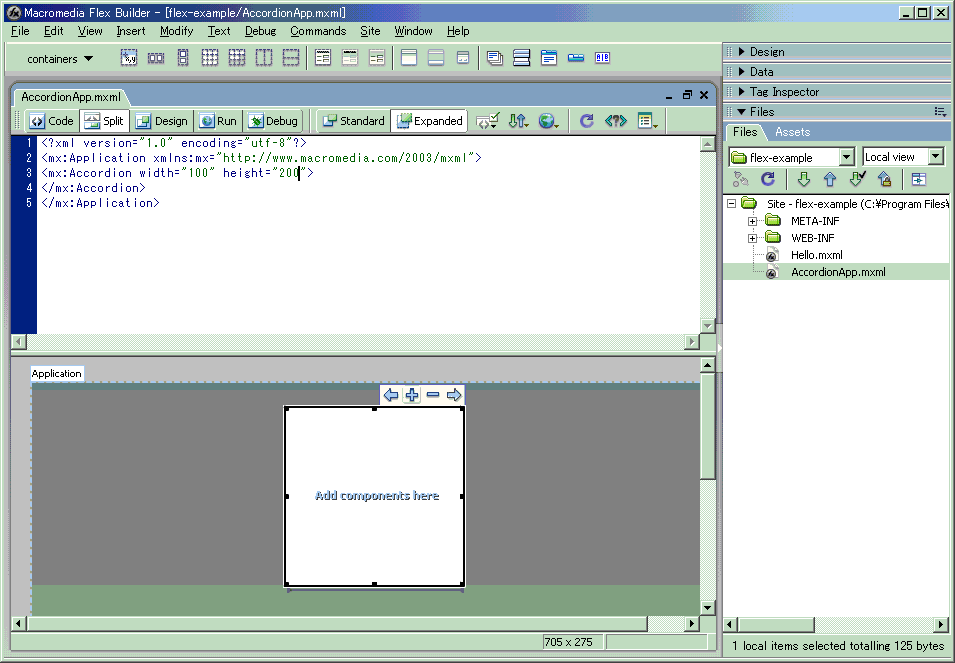
Task: Collapse the Site - flex-example root node
Action: 732,204
